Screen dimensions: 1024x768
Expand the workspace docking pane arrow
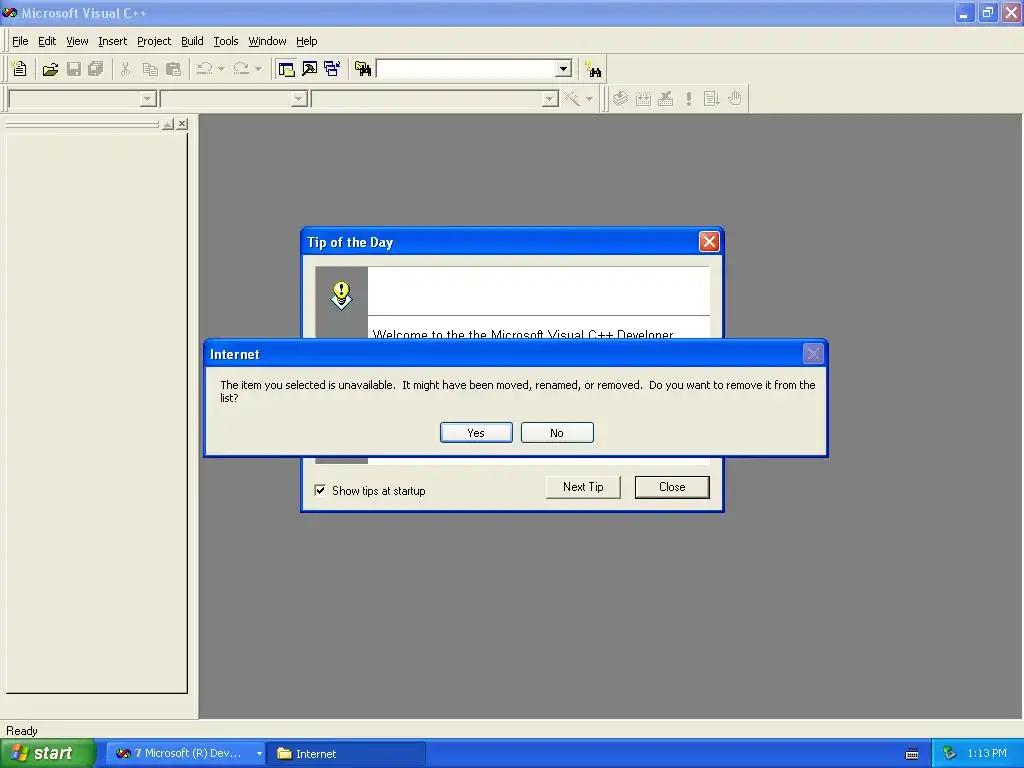tap(168, 123)
